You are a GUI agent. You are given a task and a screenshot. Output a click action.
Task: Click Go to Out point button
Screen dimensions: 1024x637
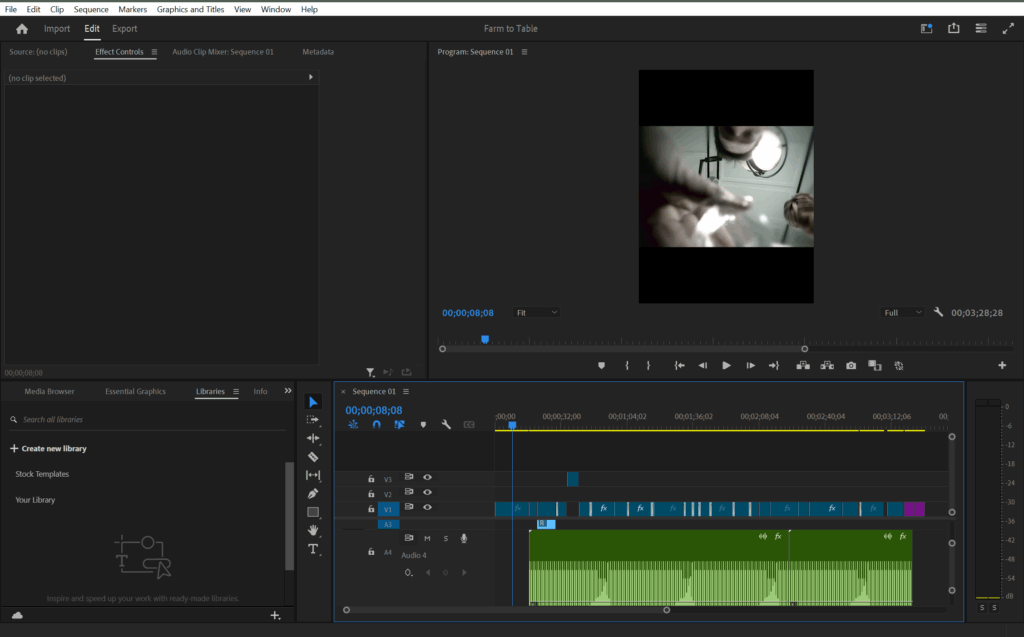click(x=774, y=366)
